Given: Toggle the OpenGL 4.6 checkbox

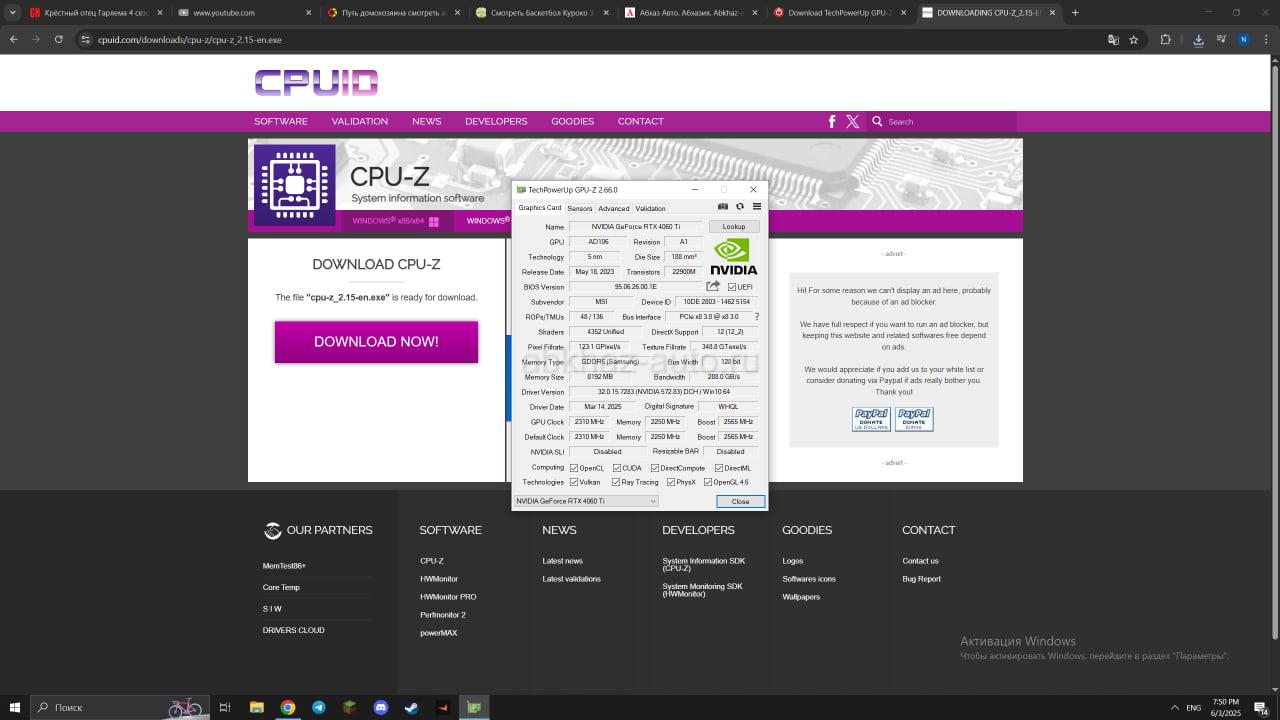Looking at the screenshot, I should pos(708,482).
